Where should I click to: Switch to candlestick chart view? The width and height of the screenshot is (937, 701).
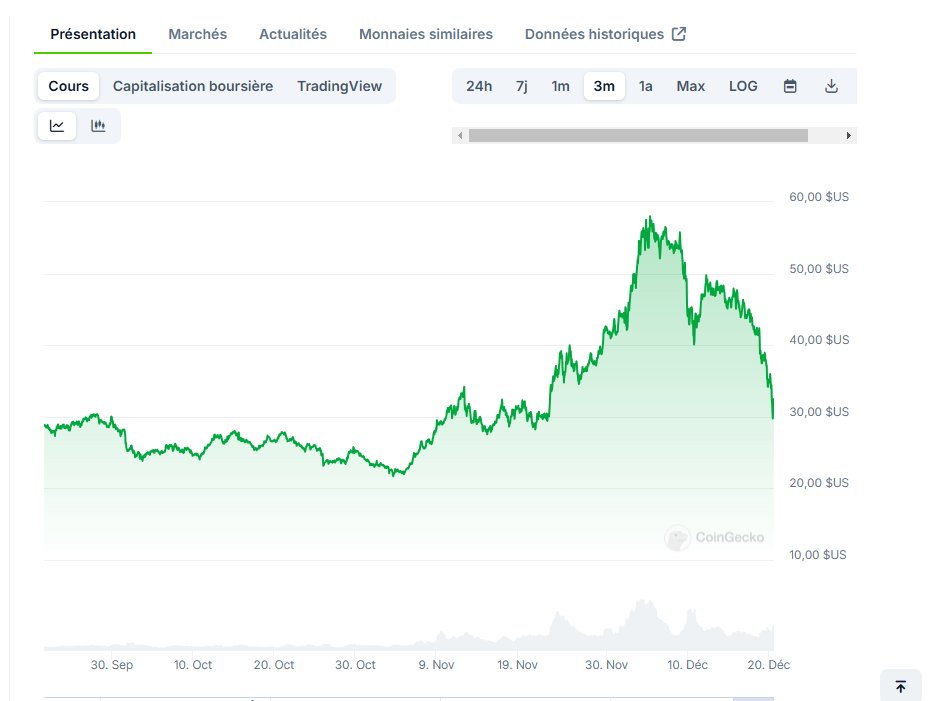click(x=97, y=125)
